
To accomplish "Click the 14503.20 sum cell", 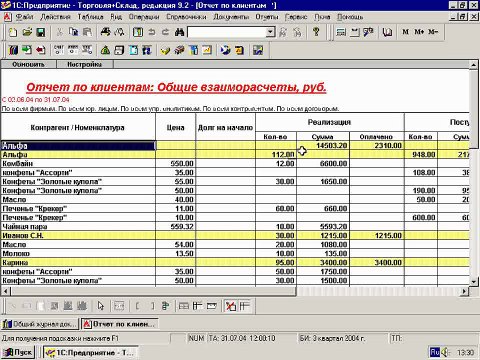I will point(323,145).
